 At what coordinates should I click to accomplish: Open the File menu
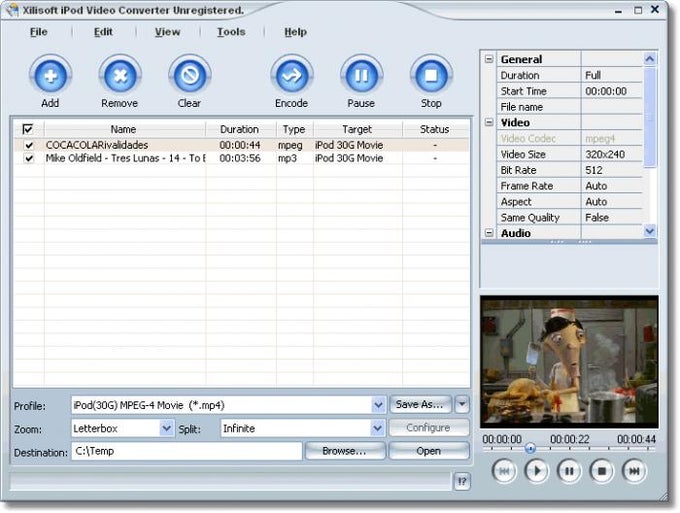point(39,32)
